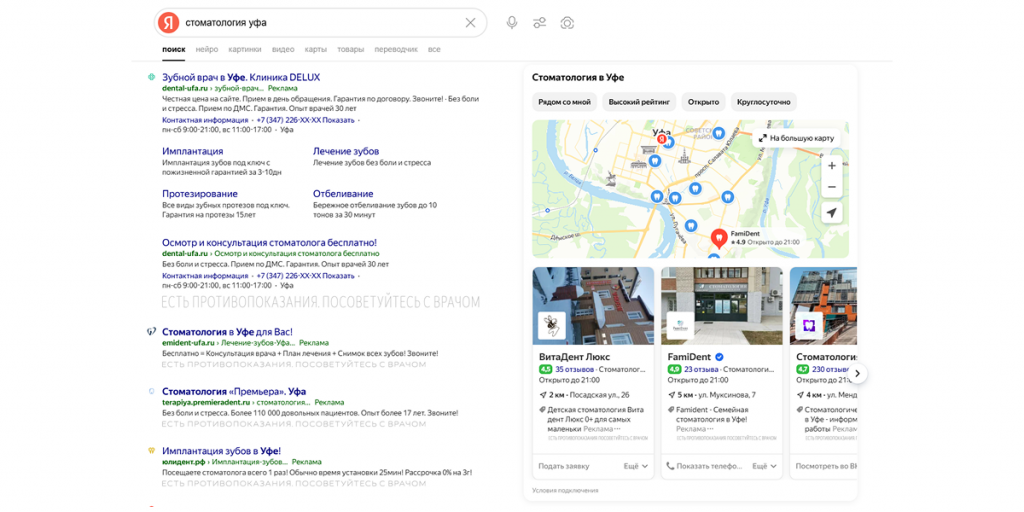The height and width of the screenshot is (512, 1024).
Task: Click the search input field
Action: (321, 23)
